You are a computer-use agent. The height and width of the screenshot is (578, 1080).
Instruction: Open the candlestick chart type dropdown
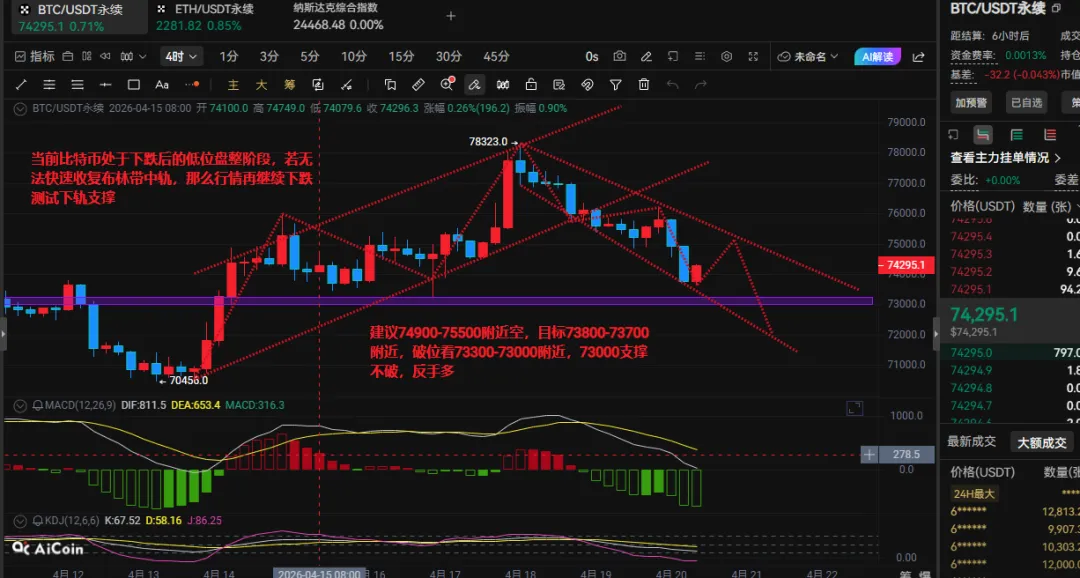click(133, 56)
